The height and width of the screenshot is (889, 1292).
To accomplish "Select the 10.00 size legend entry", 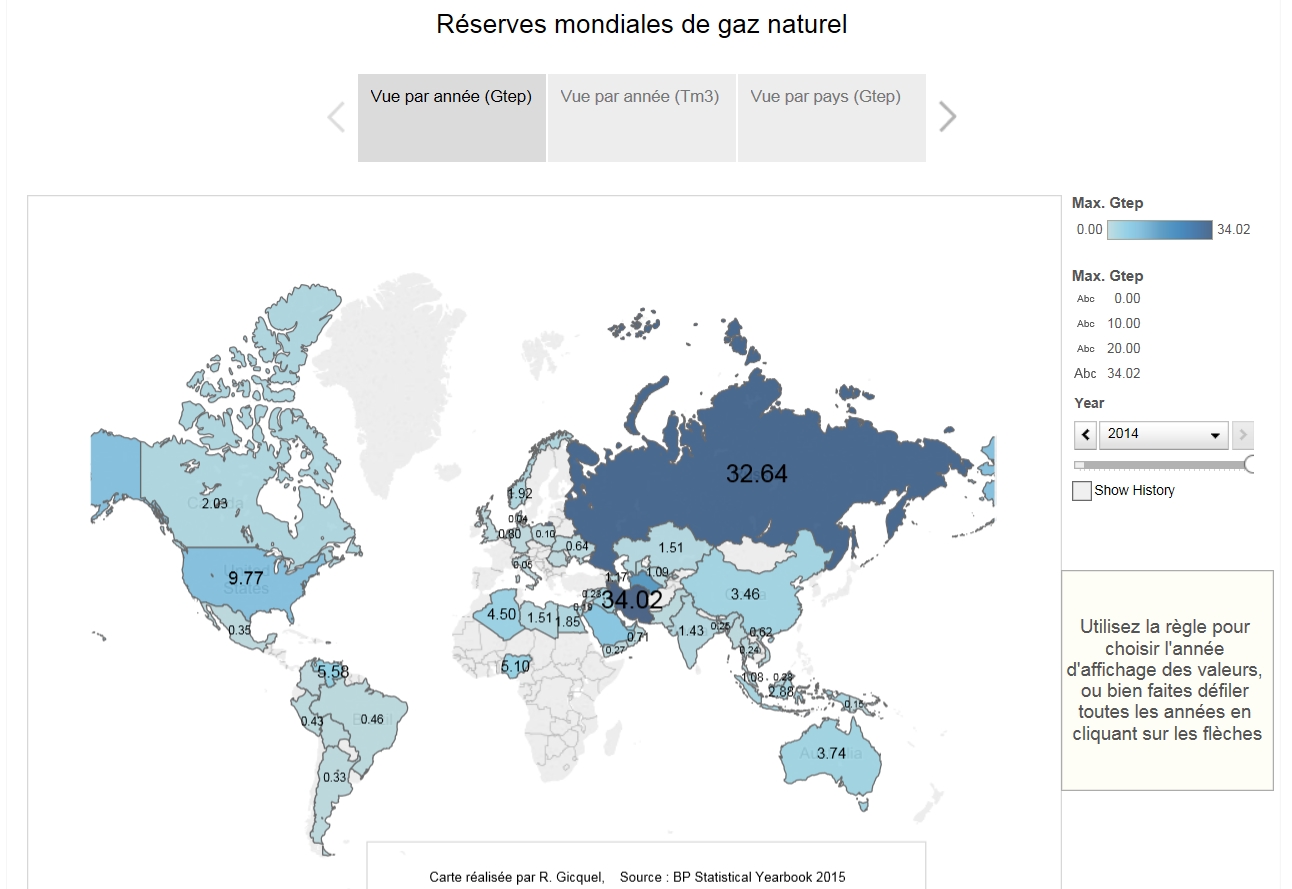I will (1108, 323).
